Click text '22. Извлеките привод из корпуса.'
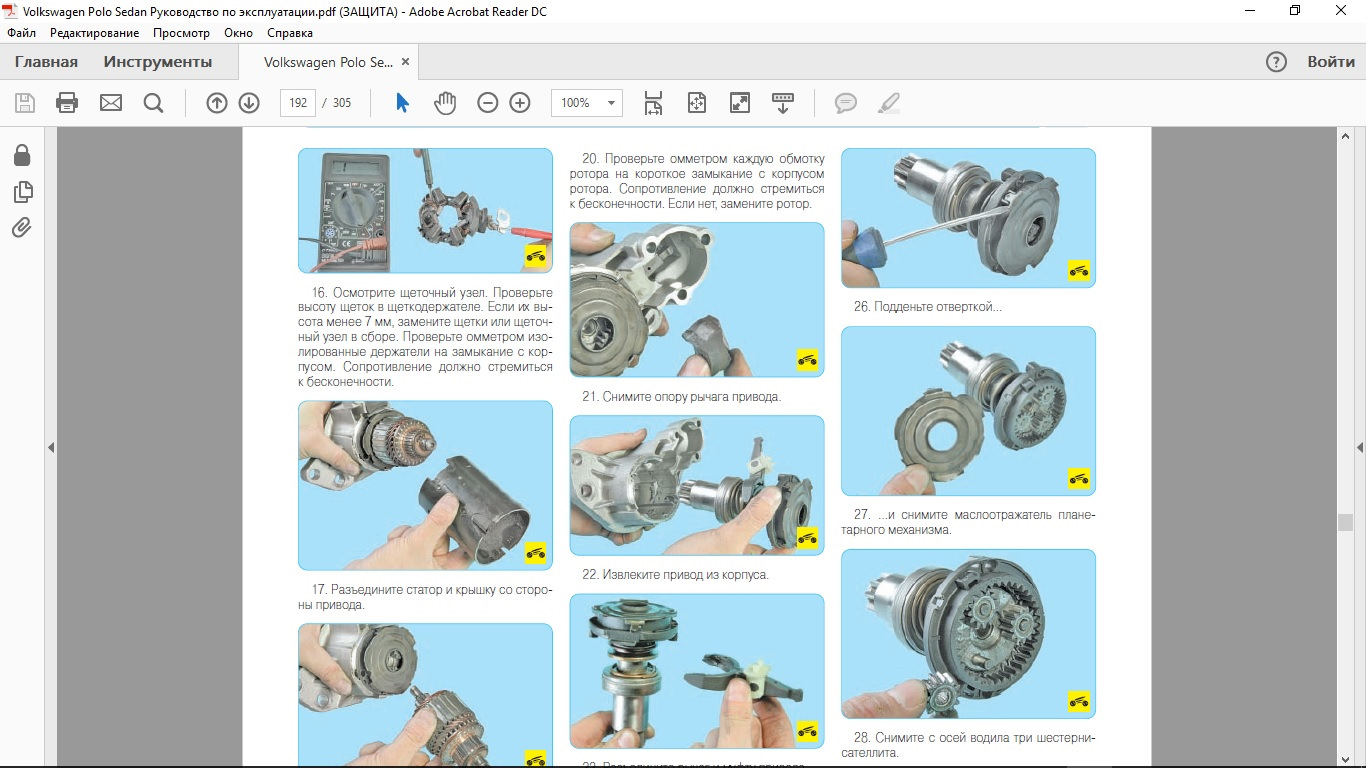Screen dimensions: 1366x768 [675, 575]
